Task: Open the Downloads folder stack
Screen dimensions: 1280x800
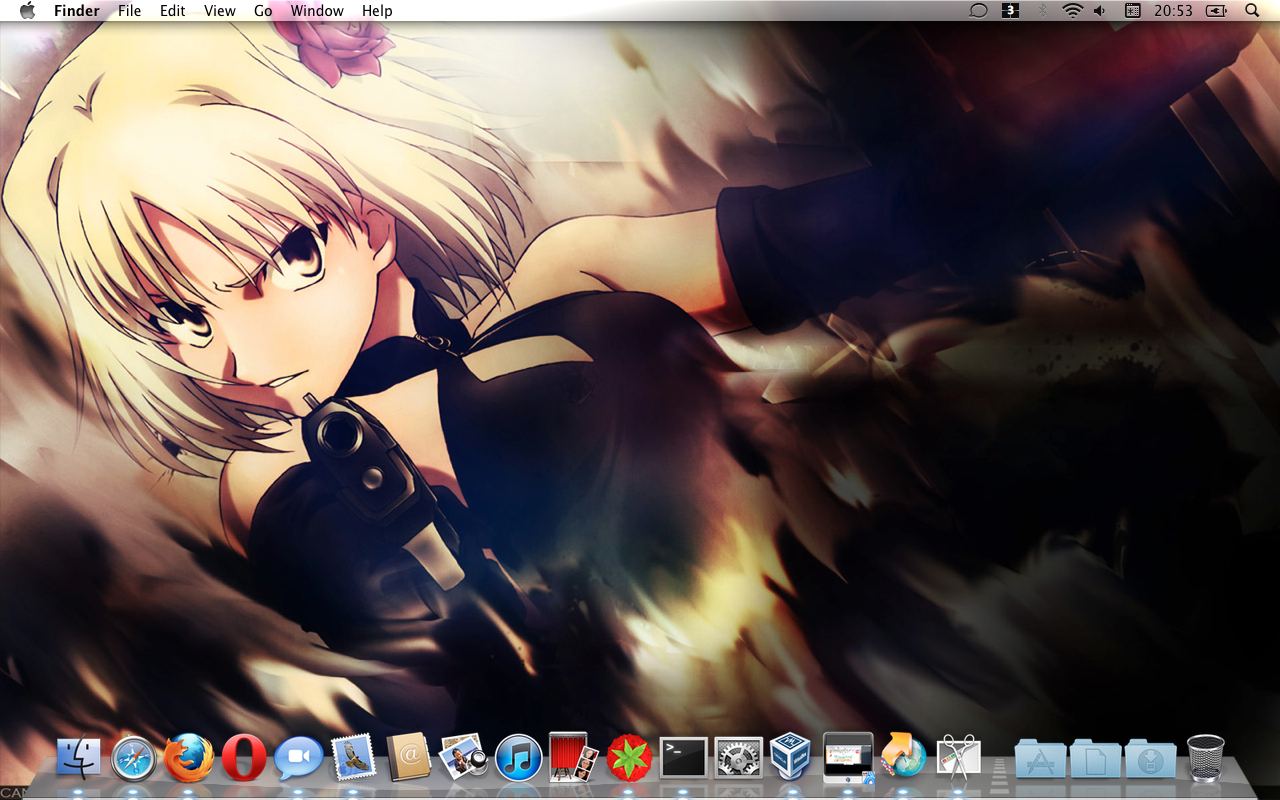Action: [1150, 758]
